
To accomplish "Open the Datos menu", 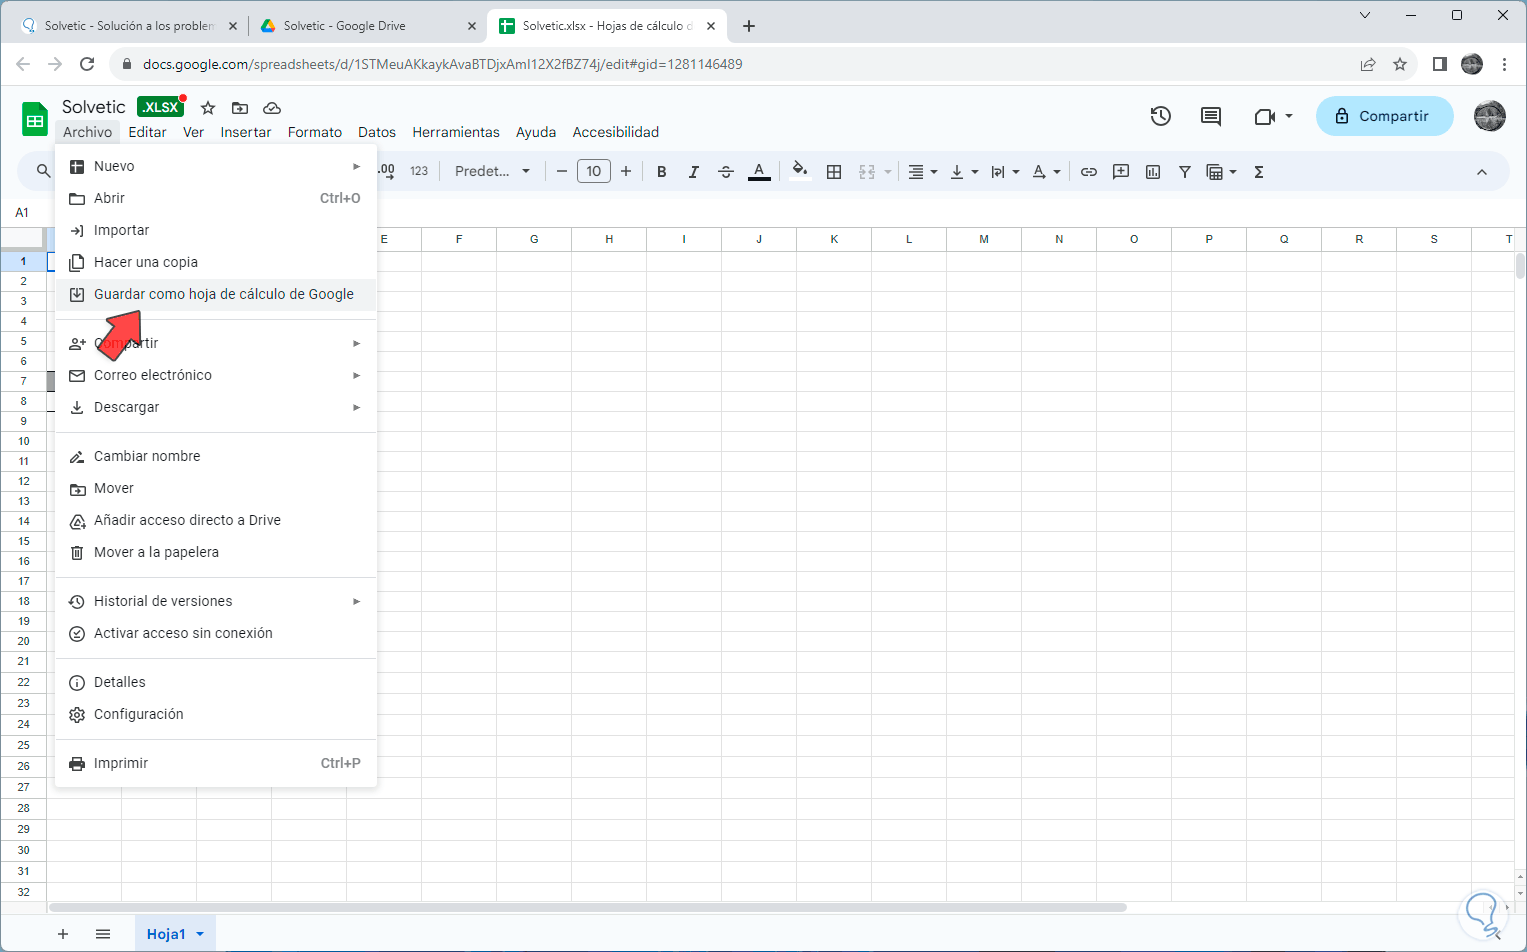I will click(377, 132).
